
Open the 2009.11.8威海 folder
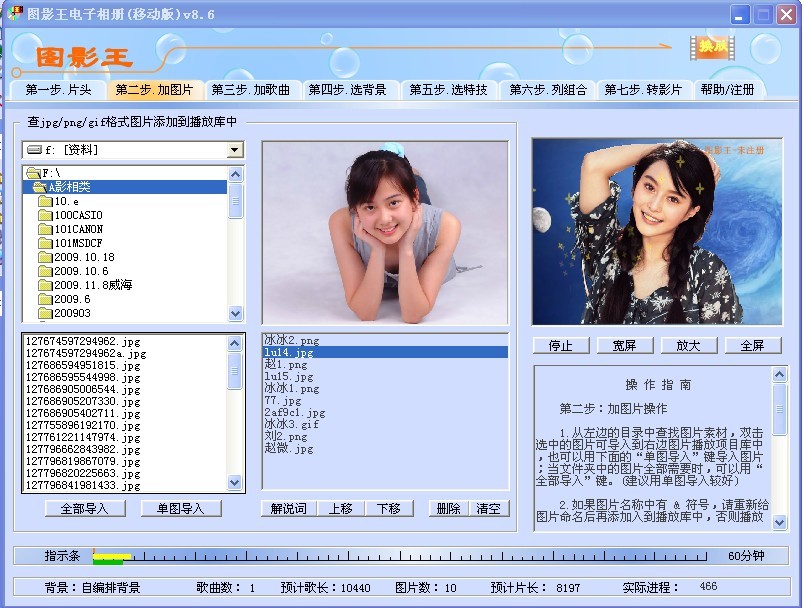click(85, 285)
